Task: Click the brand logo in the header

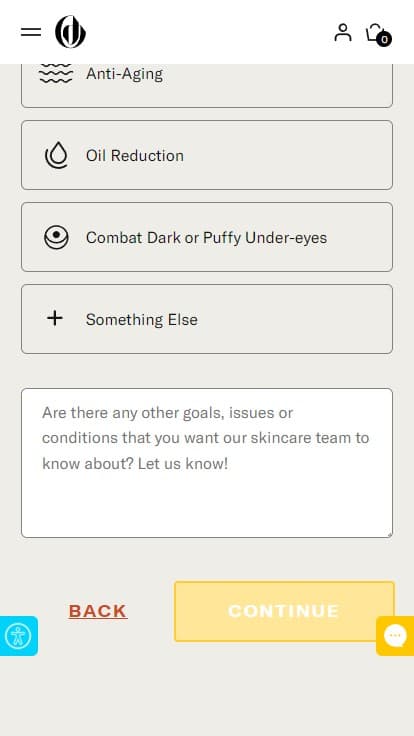Action: [70, 32]
